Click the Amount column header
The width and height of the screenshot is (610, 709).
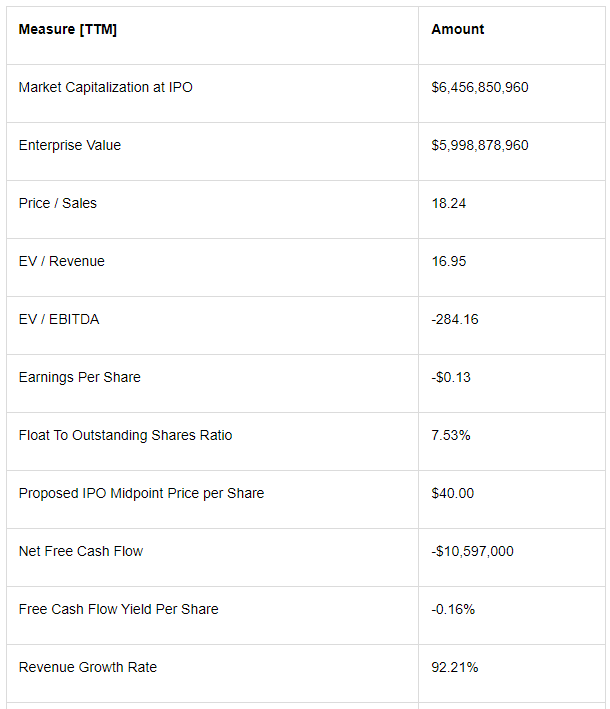point(458,29)
